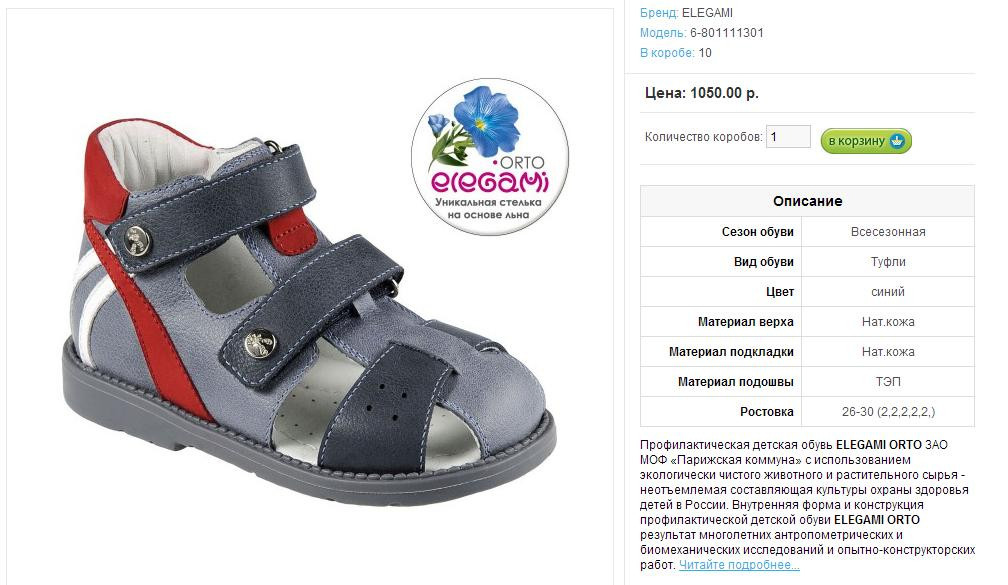Select the Бренд label
1008x585 pixels.
[x=659, y=13]
